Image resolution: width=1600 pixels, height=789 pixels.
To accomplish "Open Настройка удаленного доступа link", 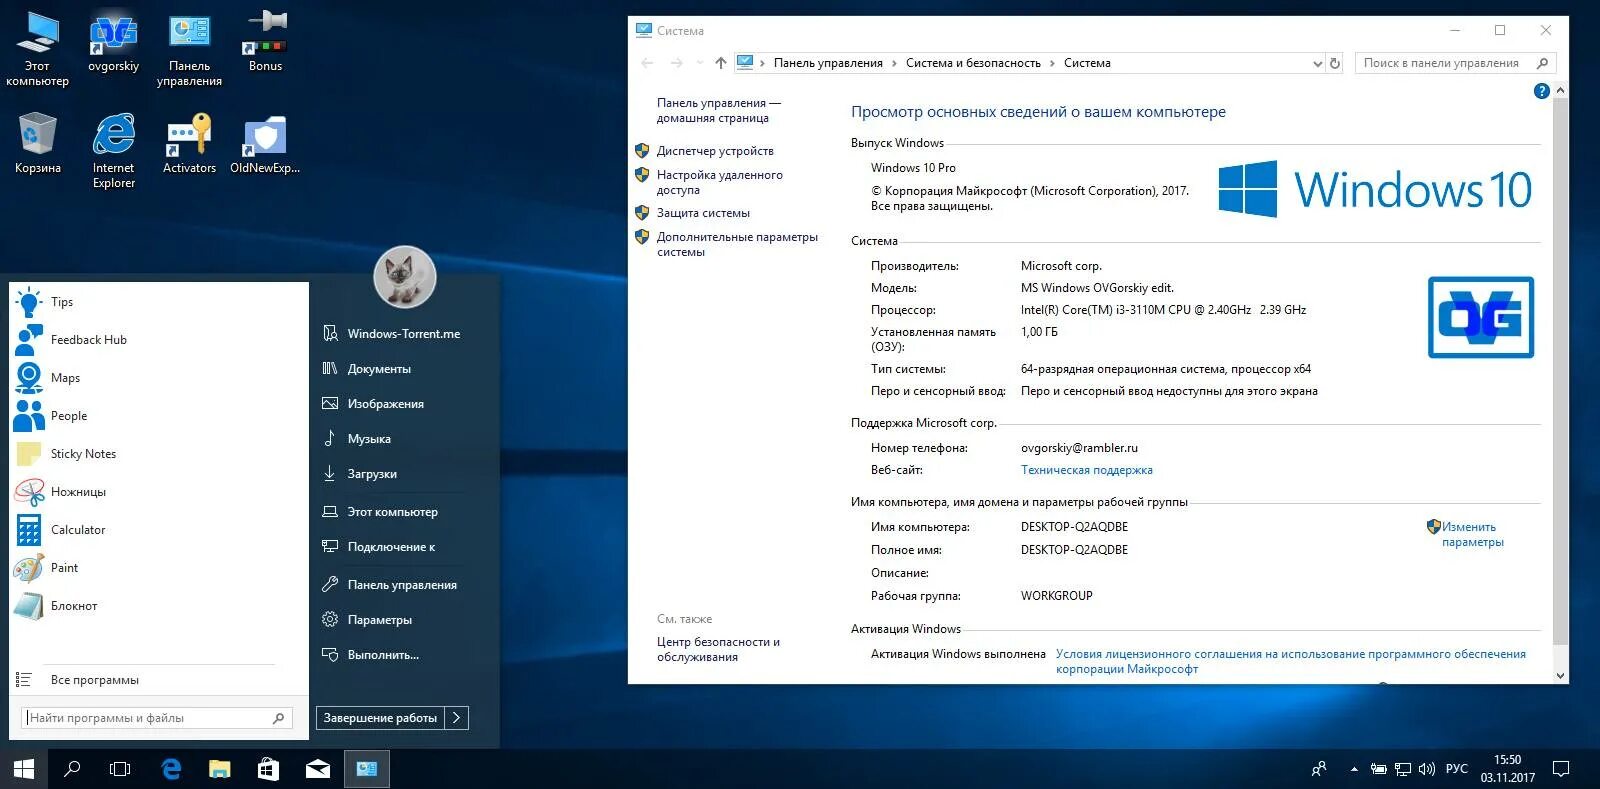I will tap(719, 182).
